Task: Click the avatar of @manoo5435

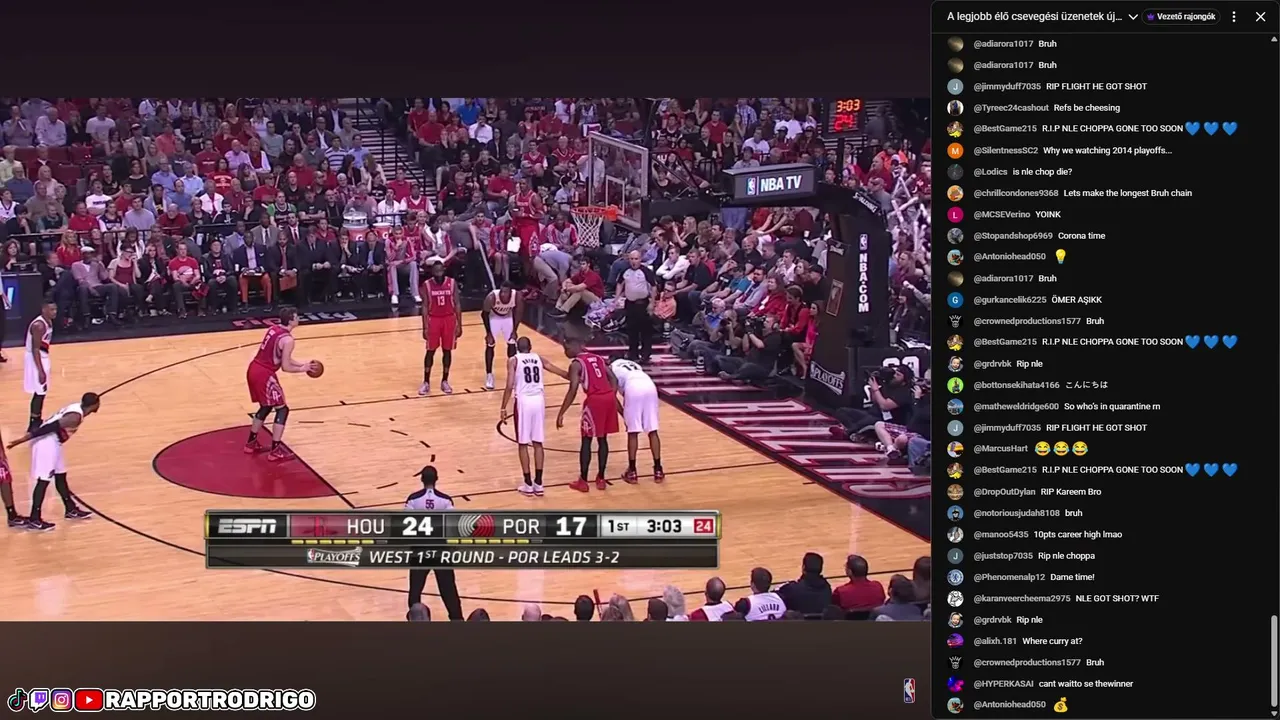Action: tap(955, 534)
